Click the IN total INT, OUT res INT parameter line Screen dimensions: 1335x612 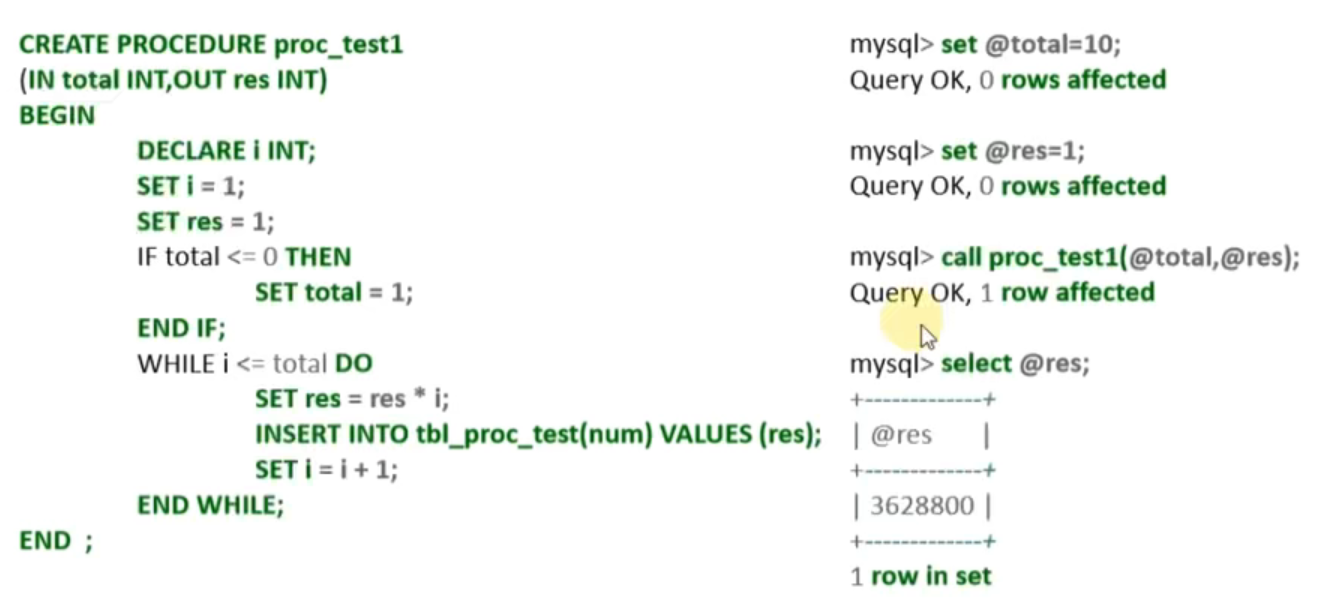coord(173,80)
